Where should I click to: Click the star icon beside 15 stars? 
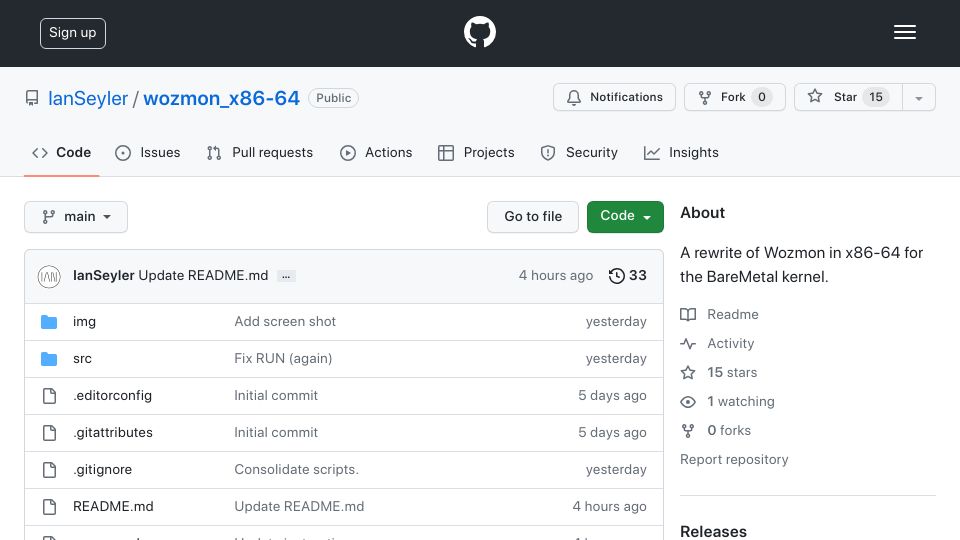tap(688, 373)
